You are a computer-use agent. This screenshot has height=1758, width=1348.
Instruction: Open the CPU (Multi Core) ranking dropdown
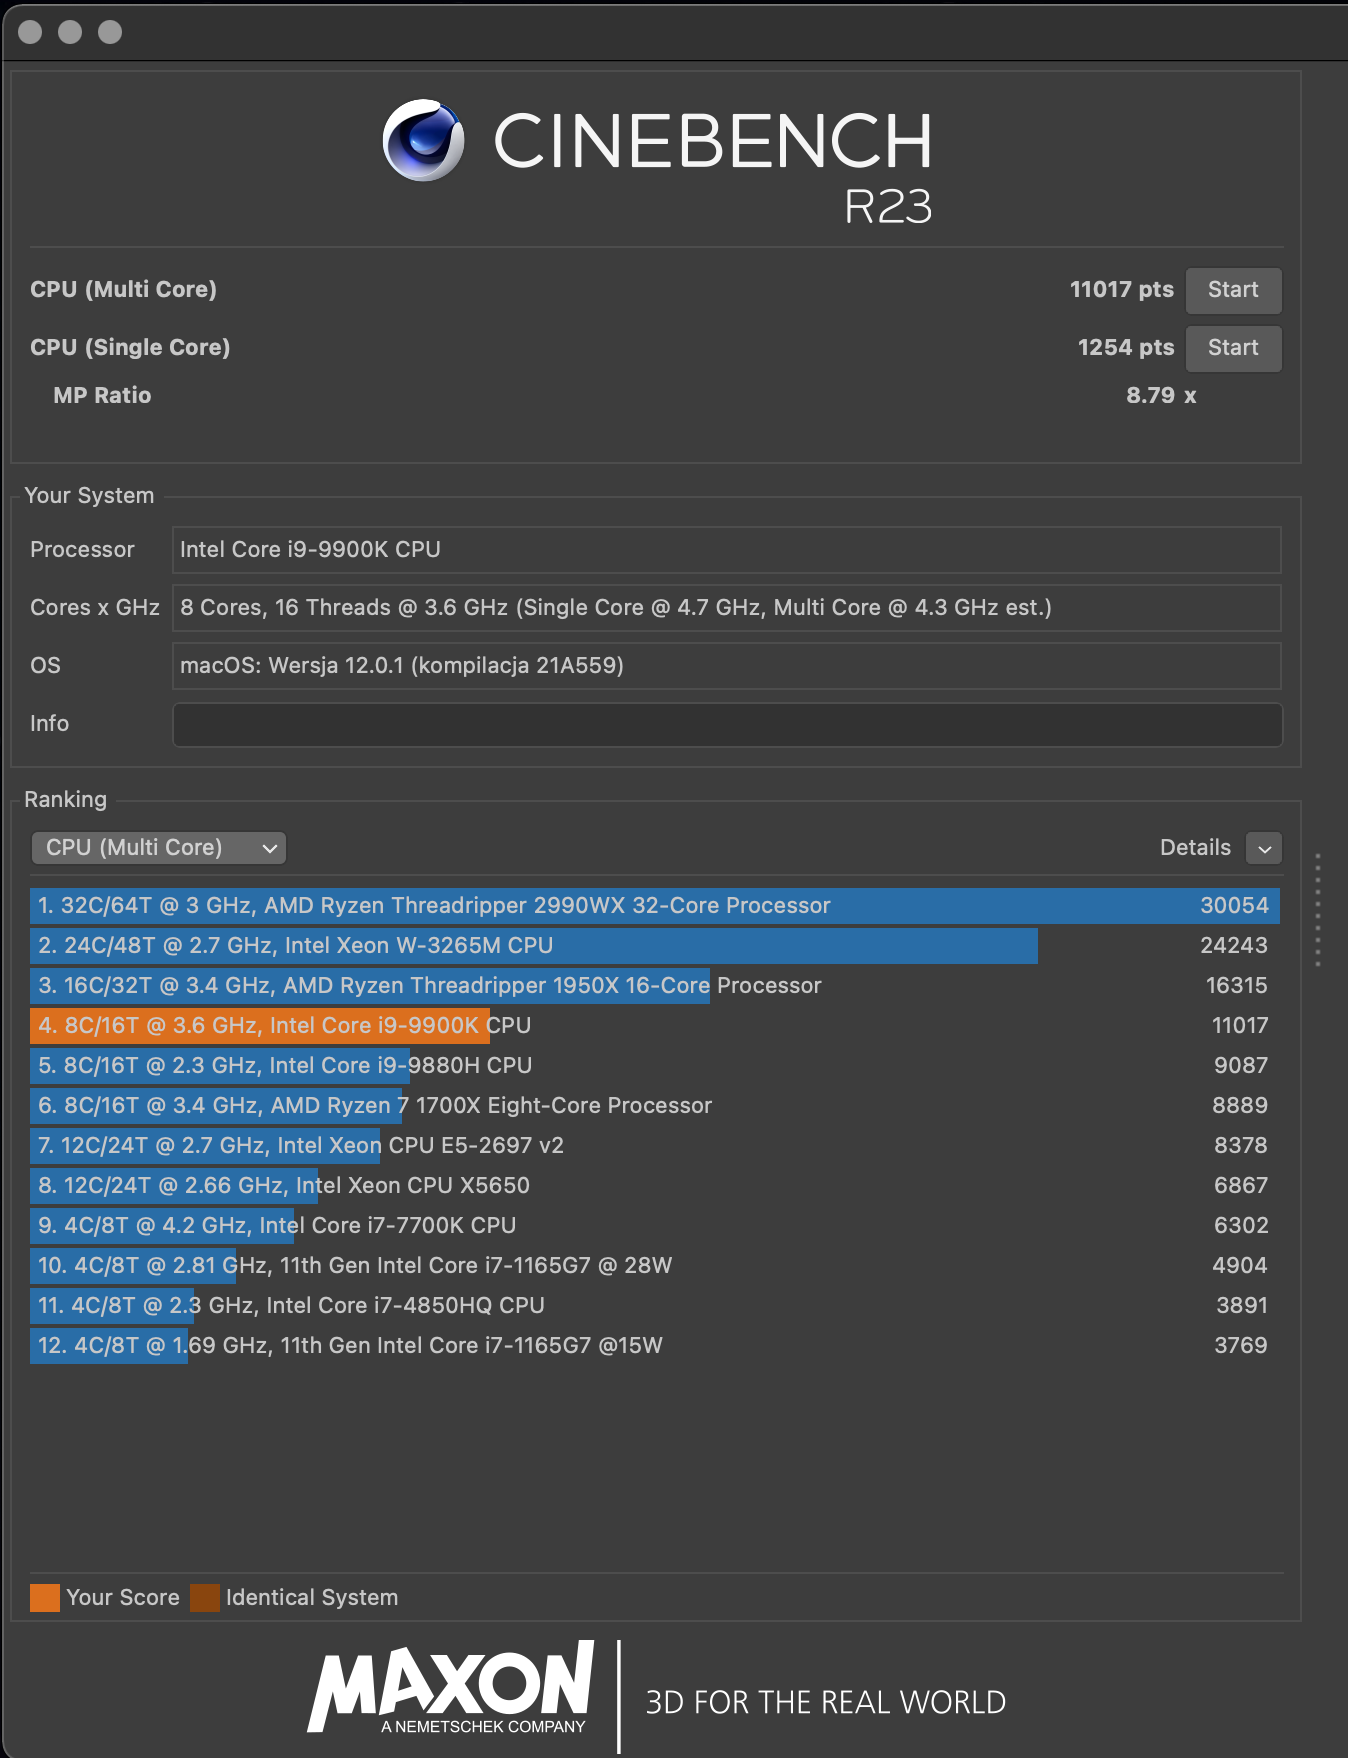pyautogui.click(x=159, y=848)
